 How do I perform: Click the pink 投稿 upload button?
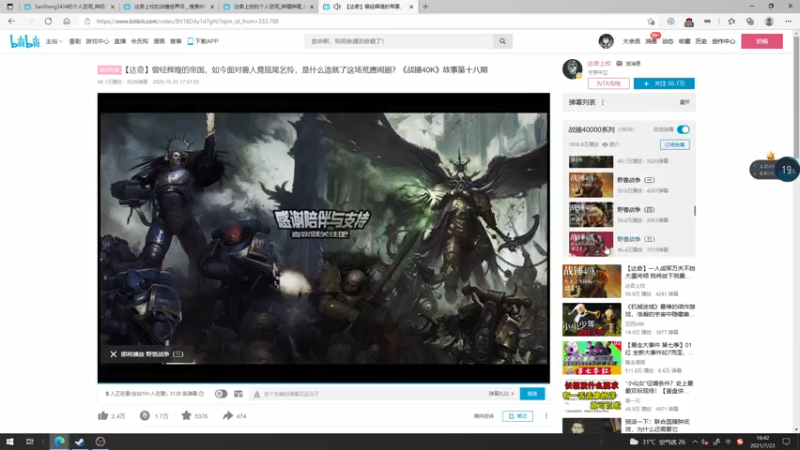pyautogui.click(x=762, y=41)
